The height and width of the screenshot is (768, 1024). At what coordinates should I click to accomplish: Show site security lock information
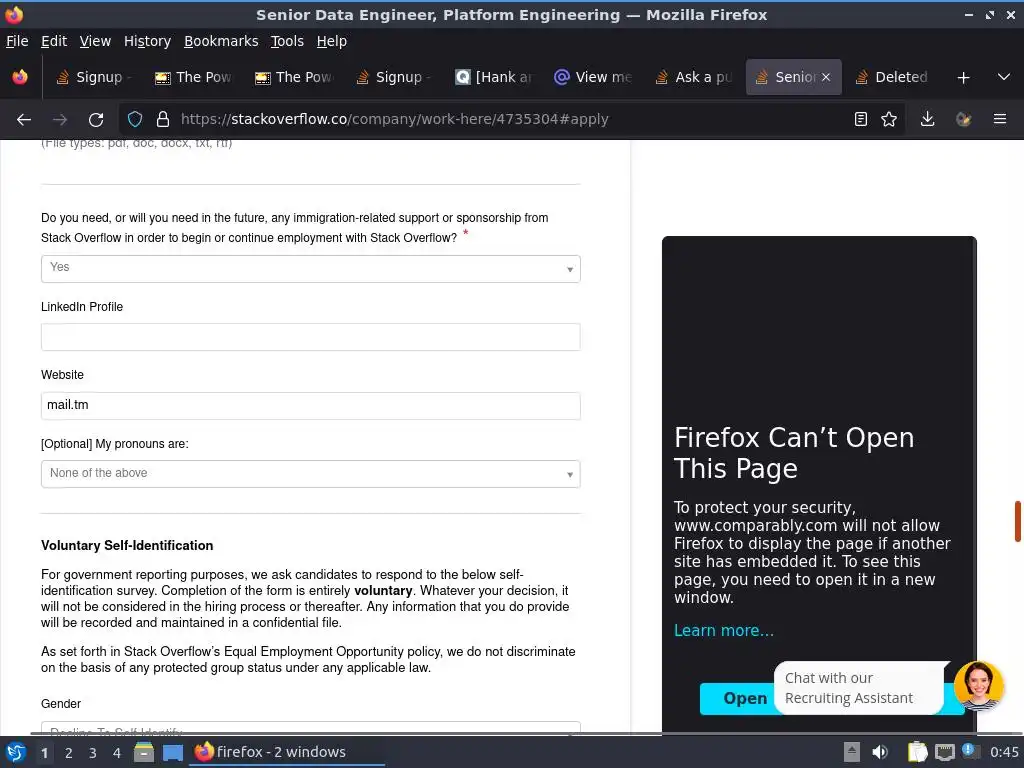pyautogui.click(x=163, y=119)
